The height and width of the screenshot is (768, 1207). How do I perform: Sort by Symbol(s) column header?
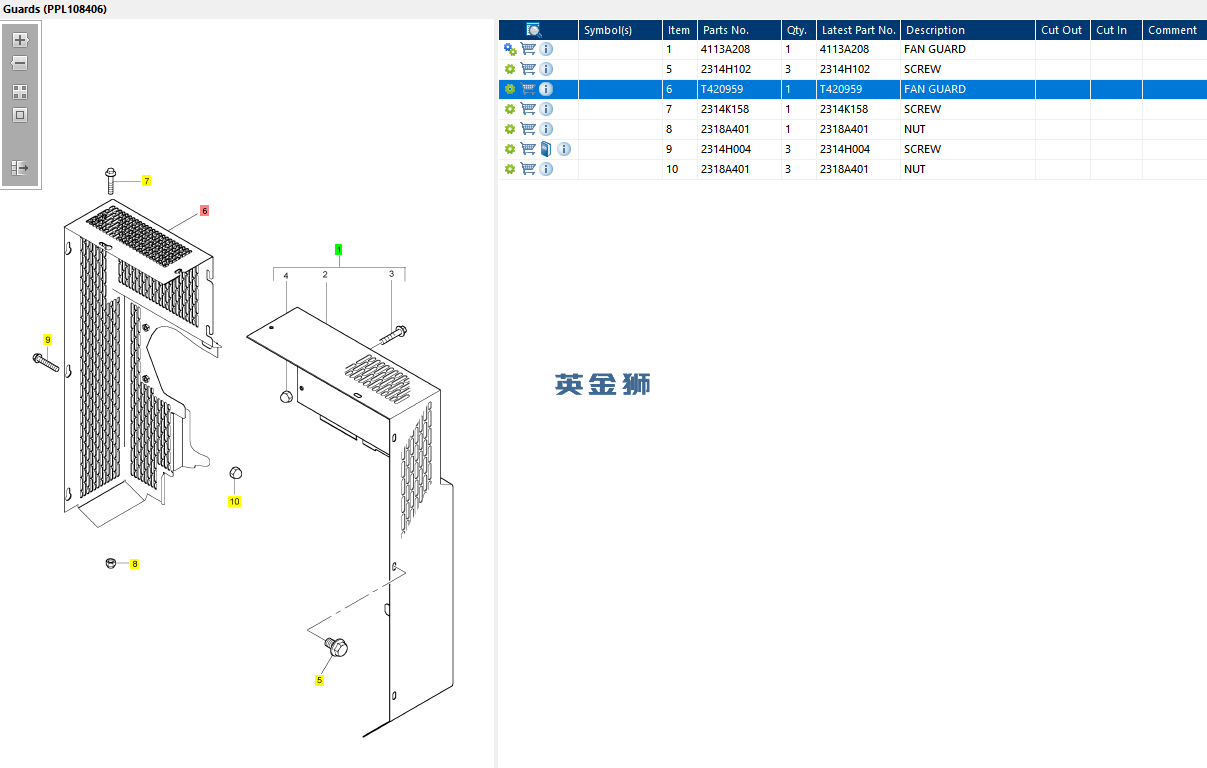[x=620, y=30]
